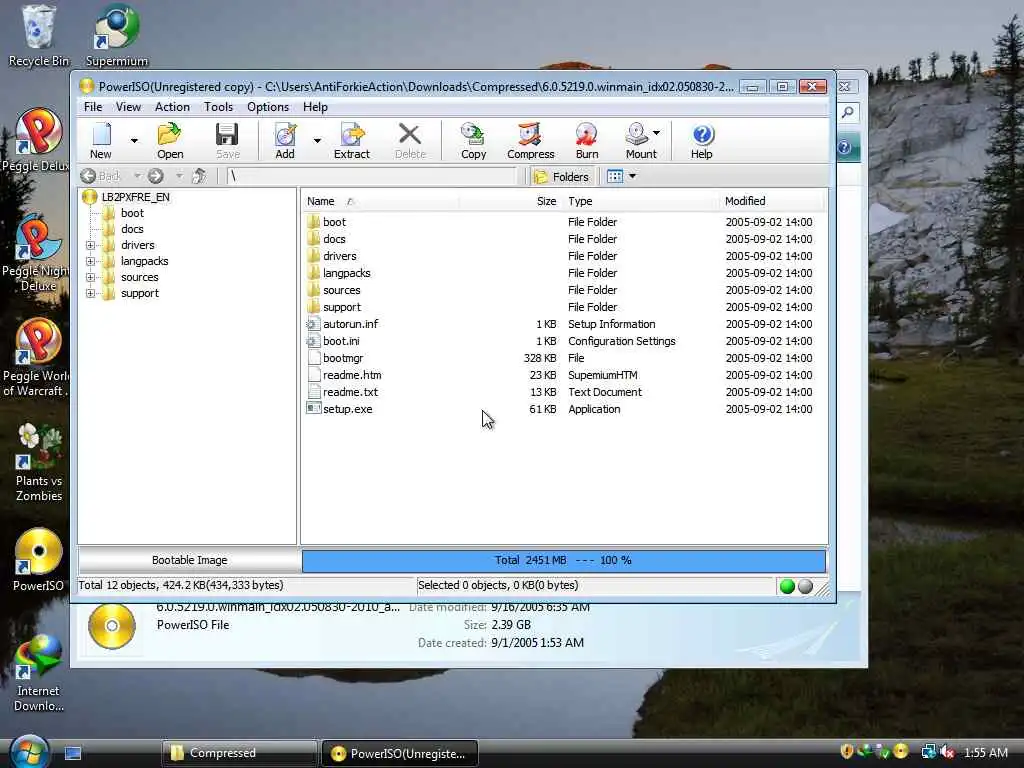Image resolution: width=1024 pixels, height=768 pixels.
Task: Click search icon in Explorer window behind
Action: coord(848,112)
